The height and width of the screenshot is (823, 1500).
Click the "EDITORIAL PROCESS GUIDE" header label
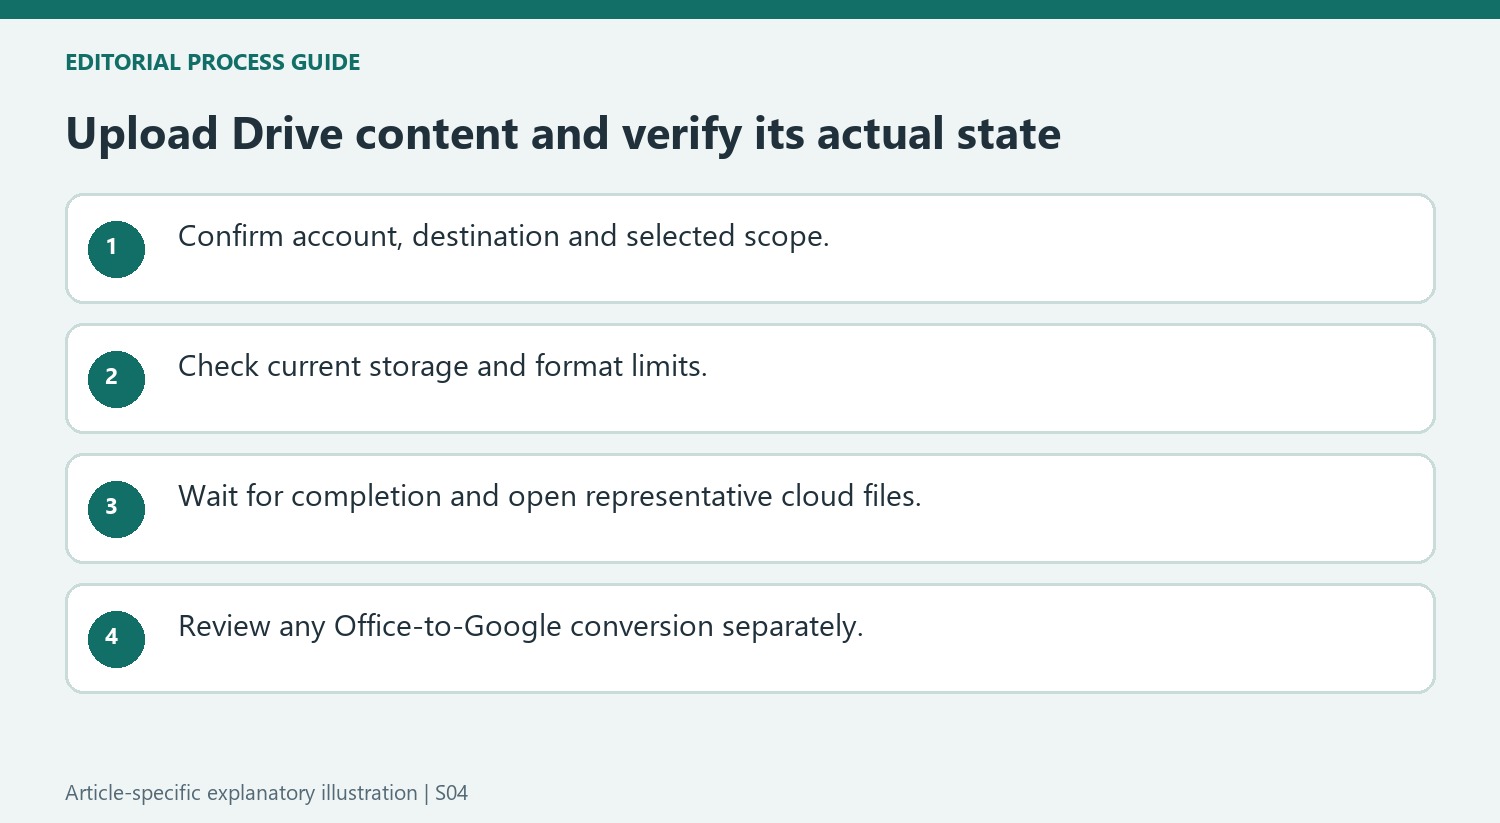coord(213,62)
